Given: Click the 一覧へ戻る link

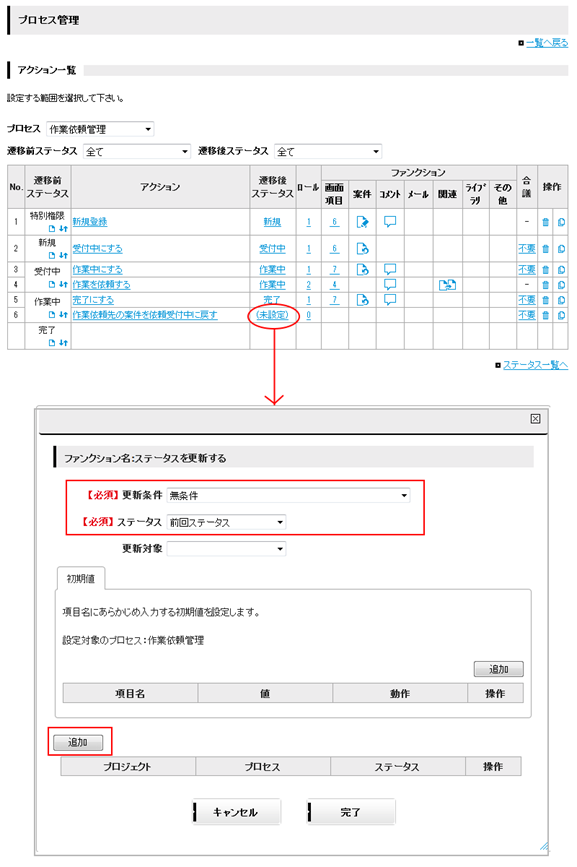Looking at the screenshot, I should (x=547, y=43).
